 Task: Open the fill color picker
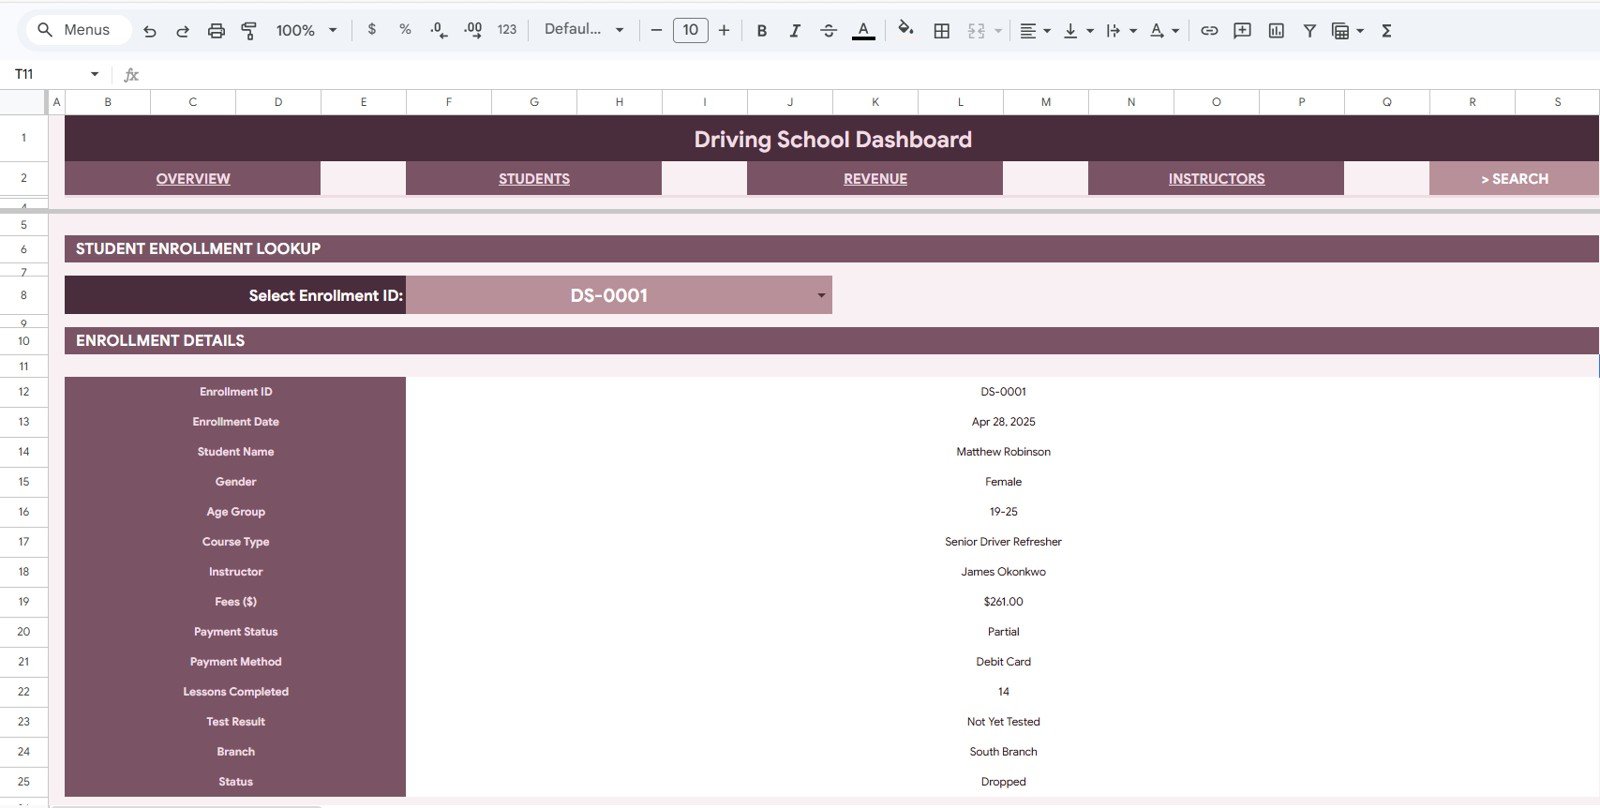[x=906, y=30]
